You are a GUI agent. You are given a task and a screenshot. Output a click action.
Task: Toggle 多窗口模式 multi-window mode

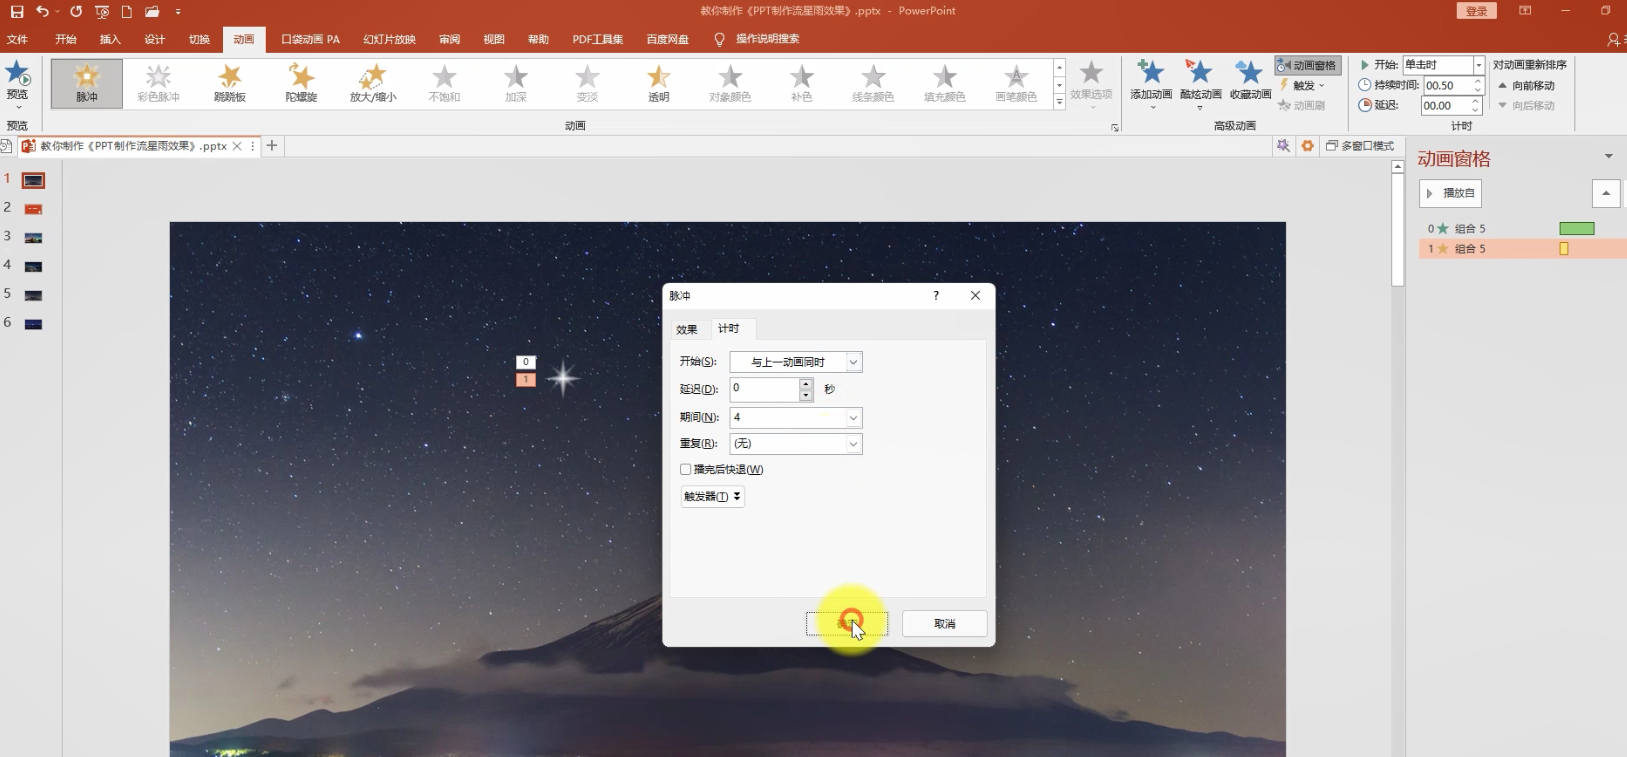click(x=1360, y=146)
